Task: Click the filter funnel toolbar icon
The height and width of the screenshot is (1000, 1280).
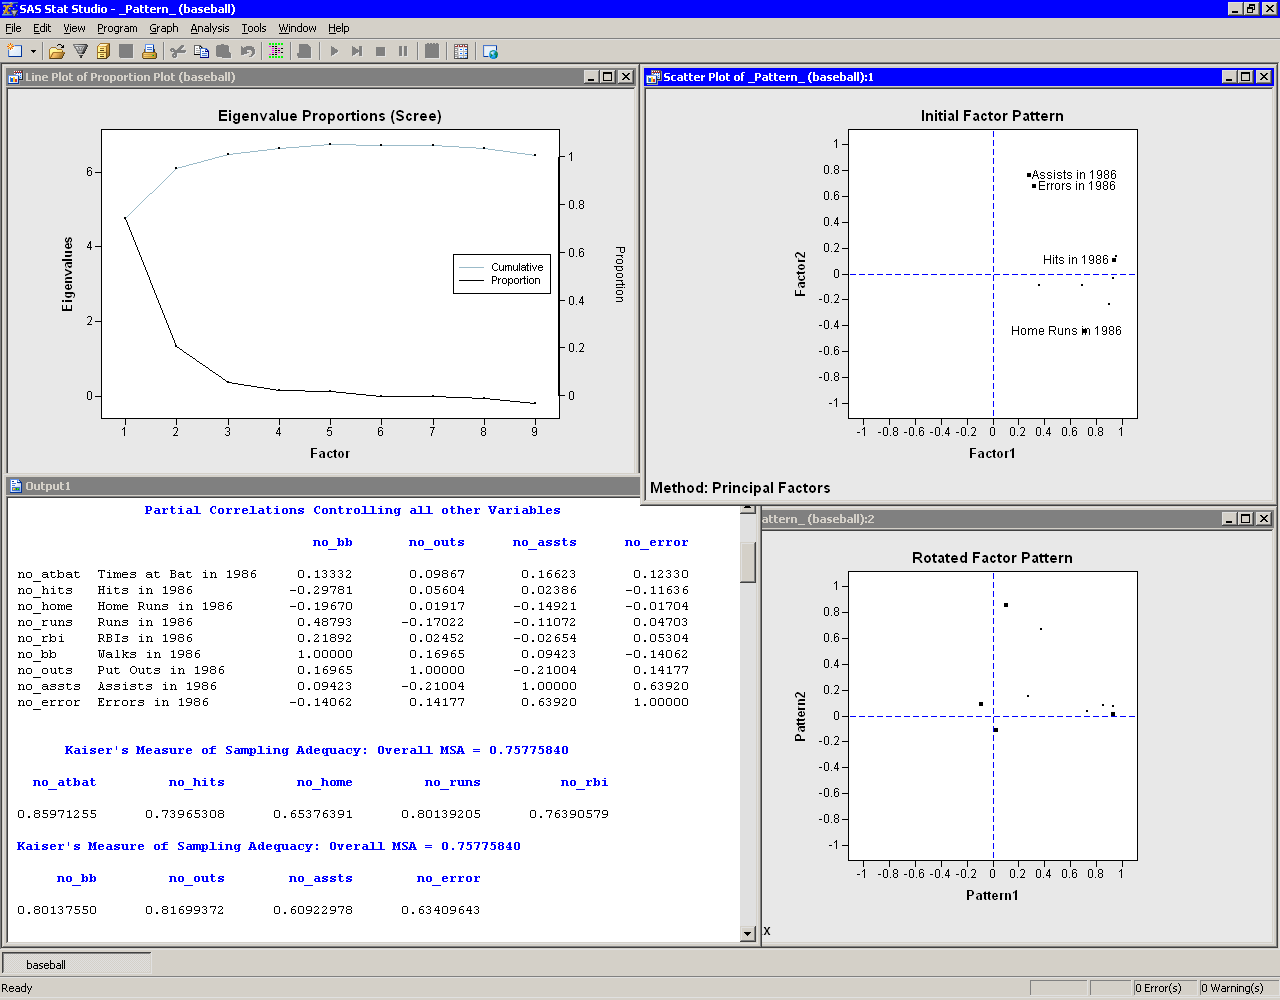Action: click(x=80, y=51)
